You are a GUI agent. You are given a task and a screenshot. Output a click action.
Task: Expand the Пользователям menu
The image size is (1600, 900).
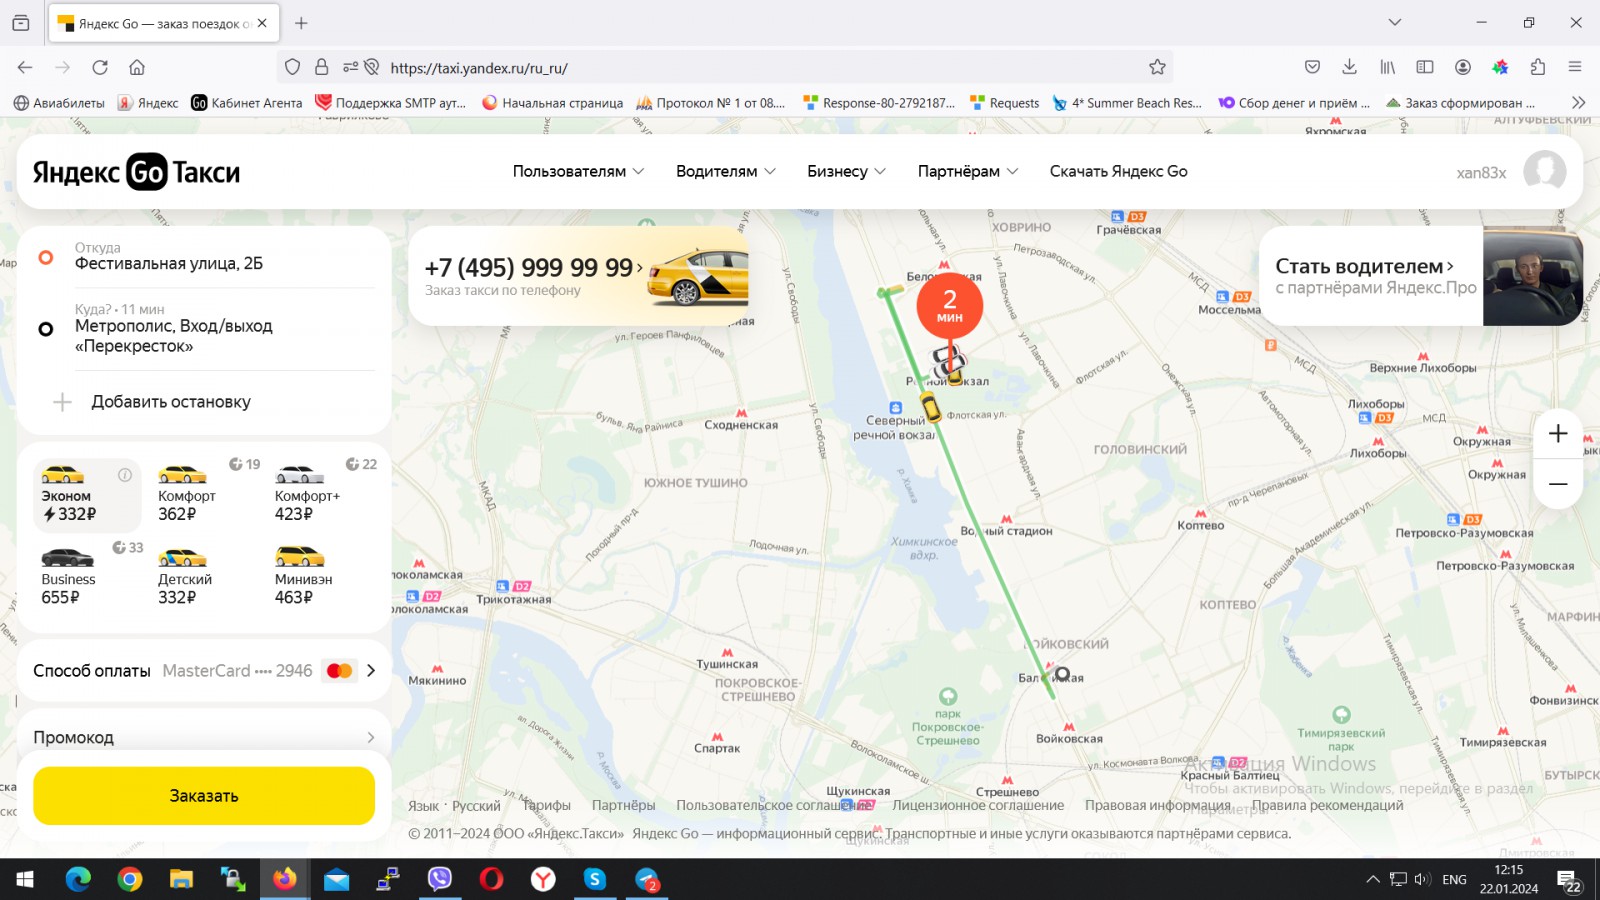coord(578,171)
